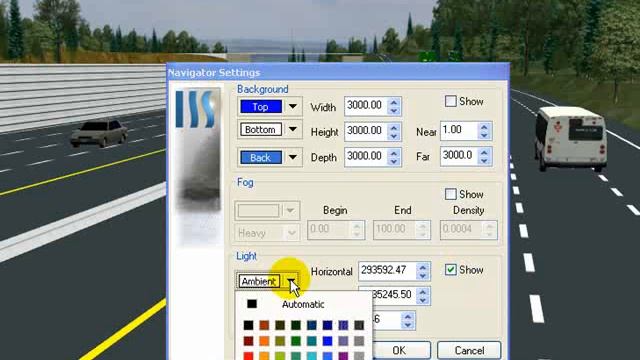Increase the third light spinner value
This screenshot has width=640, height=360.
coord(407,316)
